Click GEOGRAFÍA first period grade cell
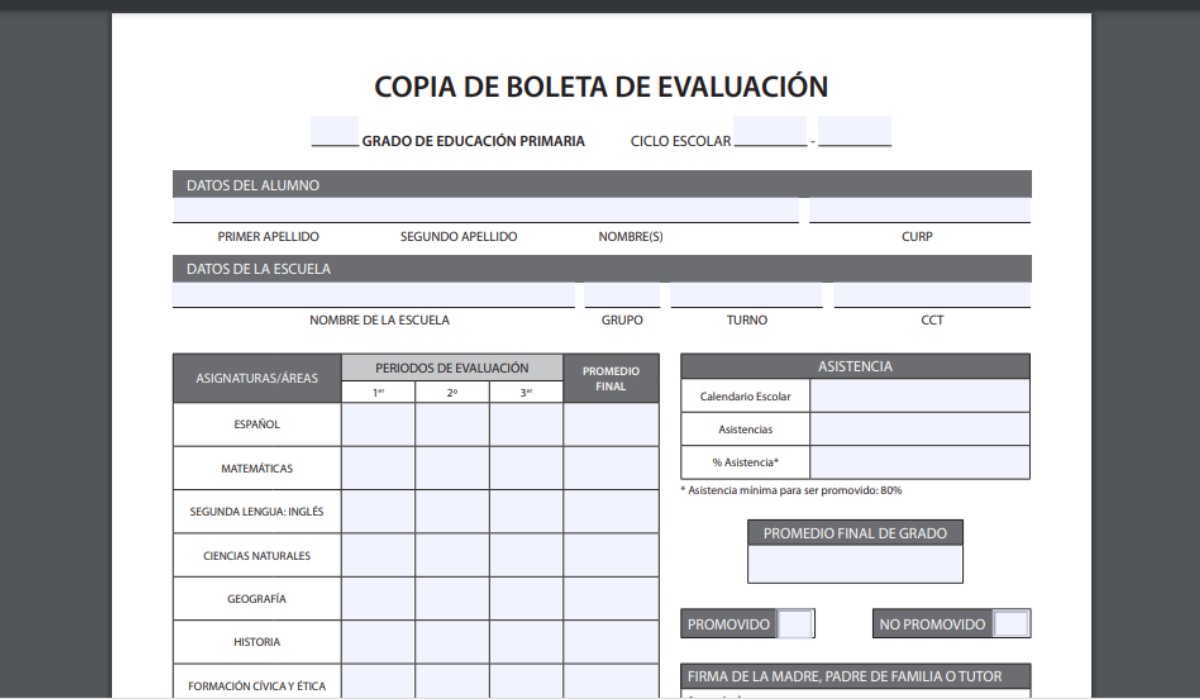 (377, 598)
